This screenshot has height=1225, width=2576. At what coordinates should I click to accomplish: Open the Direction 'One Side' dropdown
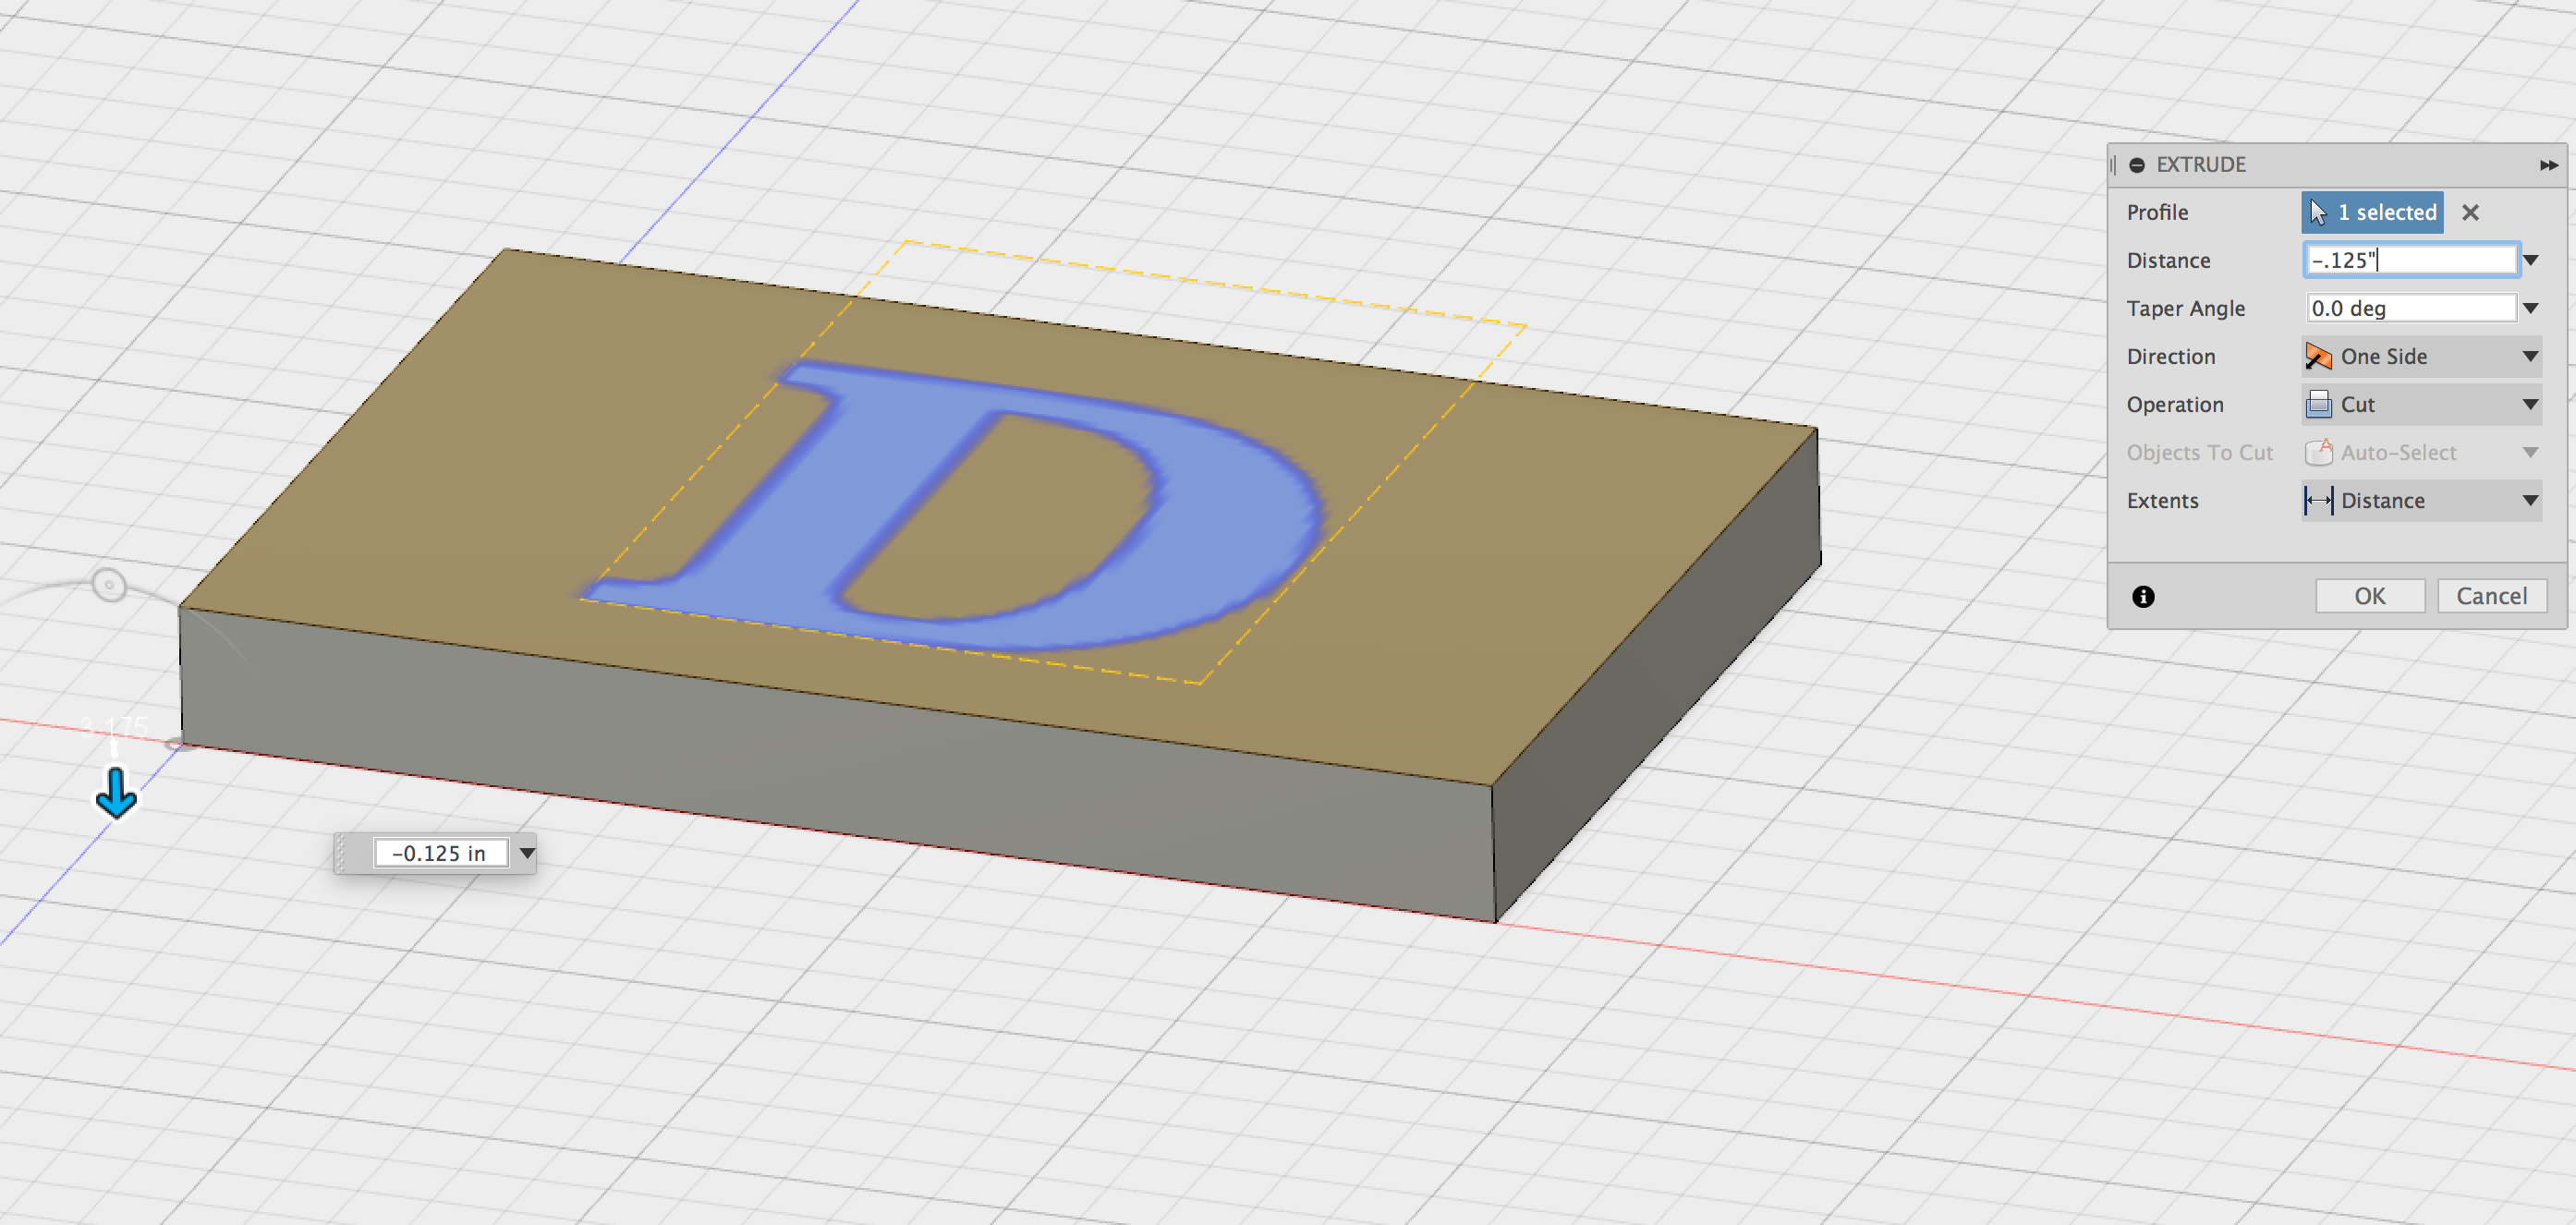pos(2421,356)
